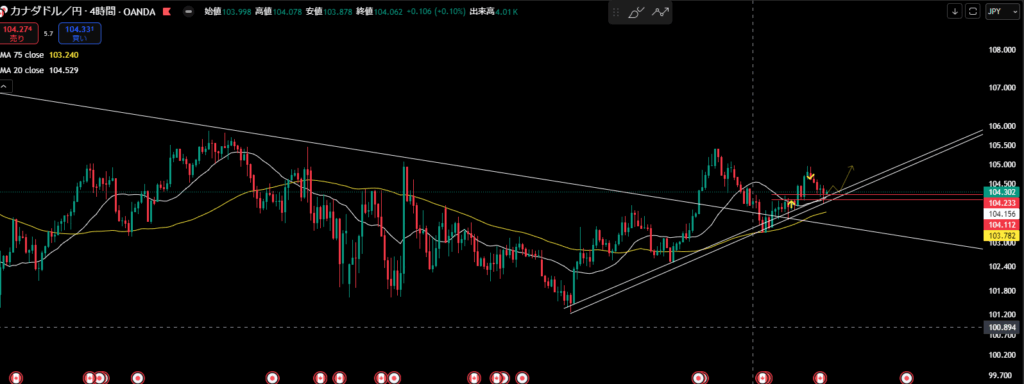Screen dimensions: 1024x384
Task: Select the yellow checkmark drawing near recent high
Action: [x=810, y=176]
